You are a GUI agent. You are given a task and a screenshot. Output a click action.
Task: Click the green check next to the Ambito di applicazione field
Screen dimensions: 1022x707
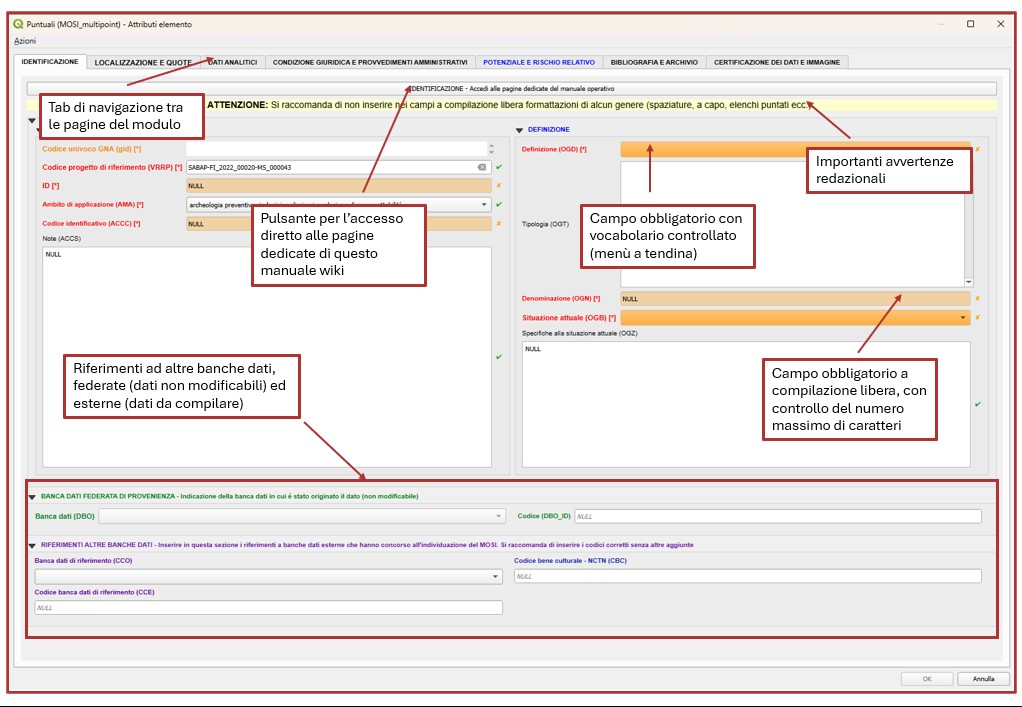(x=499, y=205)
